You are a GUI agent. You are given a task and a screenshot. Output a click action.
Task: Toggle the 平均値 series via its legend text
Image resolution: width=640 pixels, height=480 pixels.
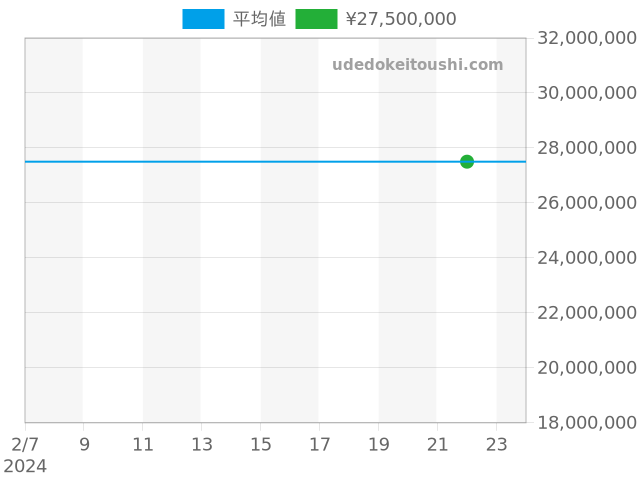coord(259,19)
